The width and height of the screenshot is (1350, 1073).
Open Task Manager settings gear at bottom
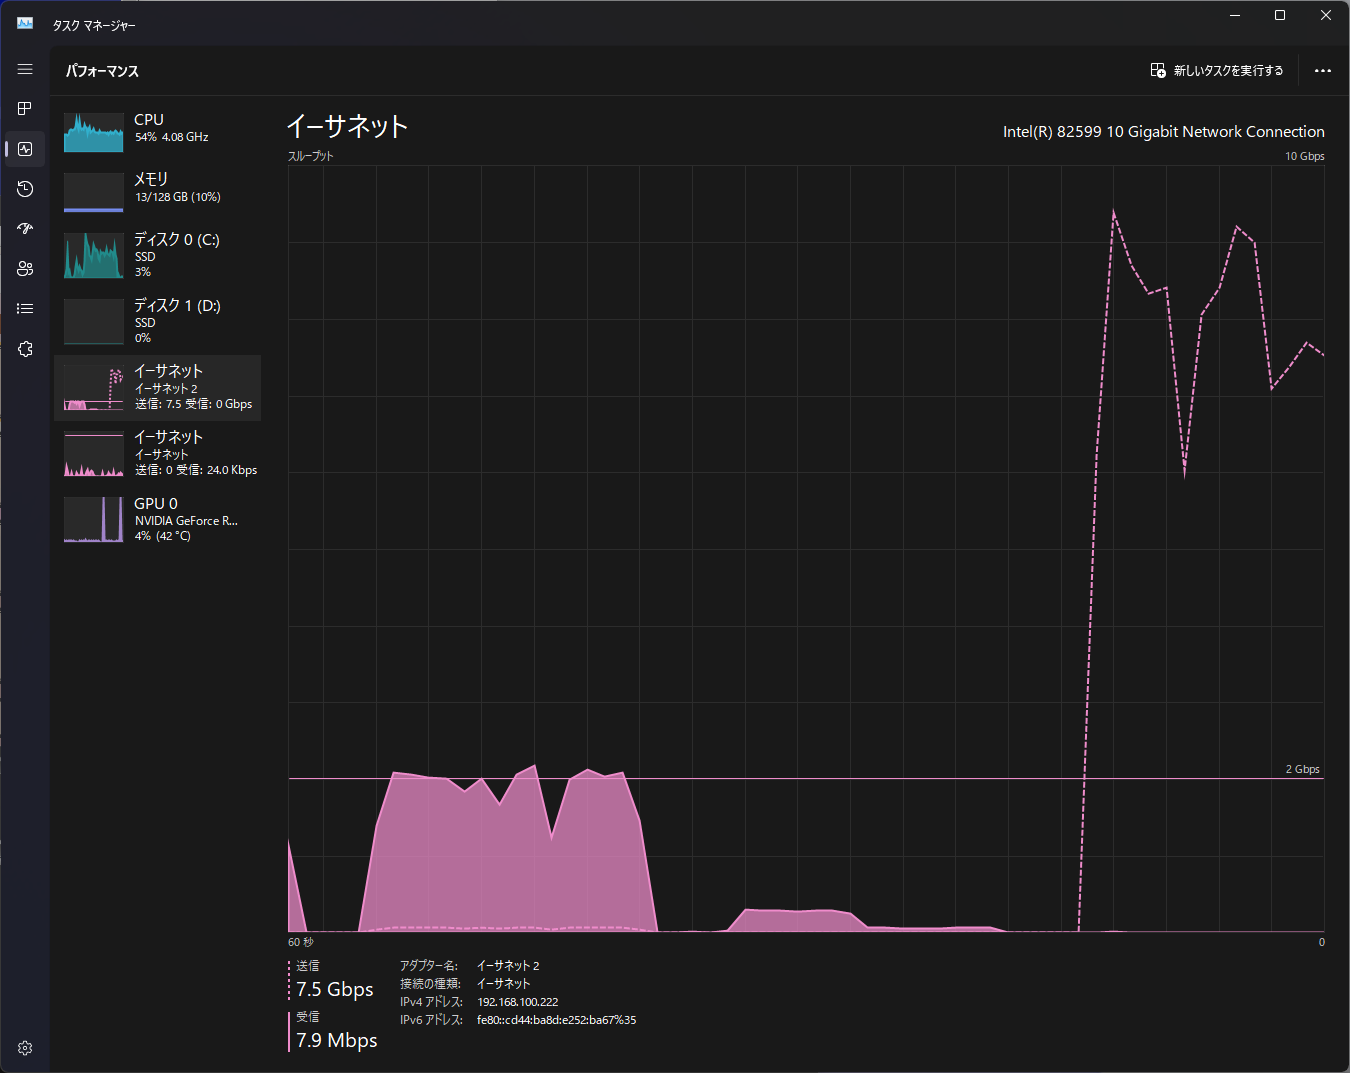point(25,1047)
